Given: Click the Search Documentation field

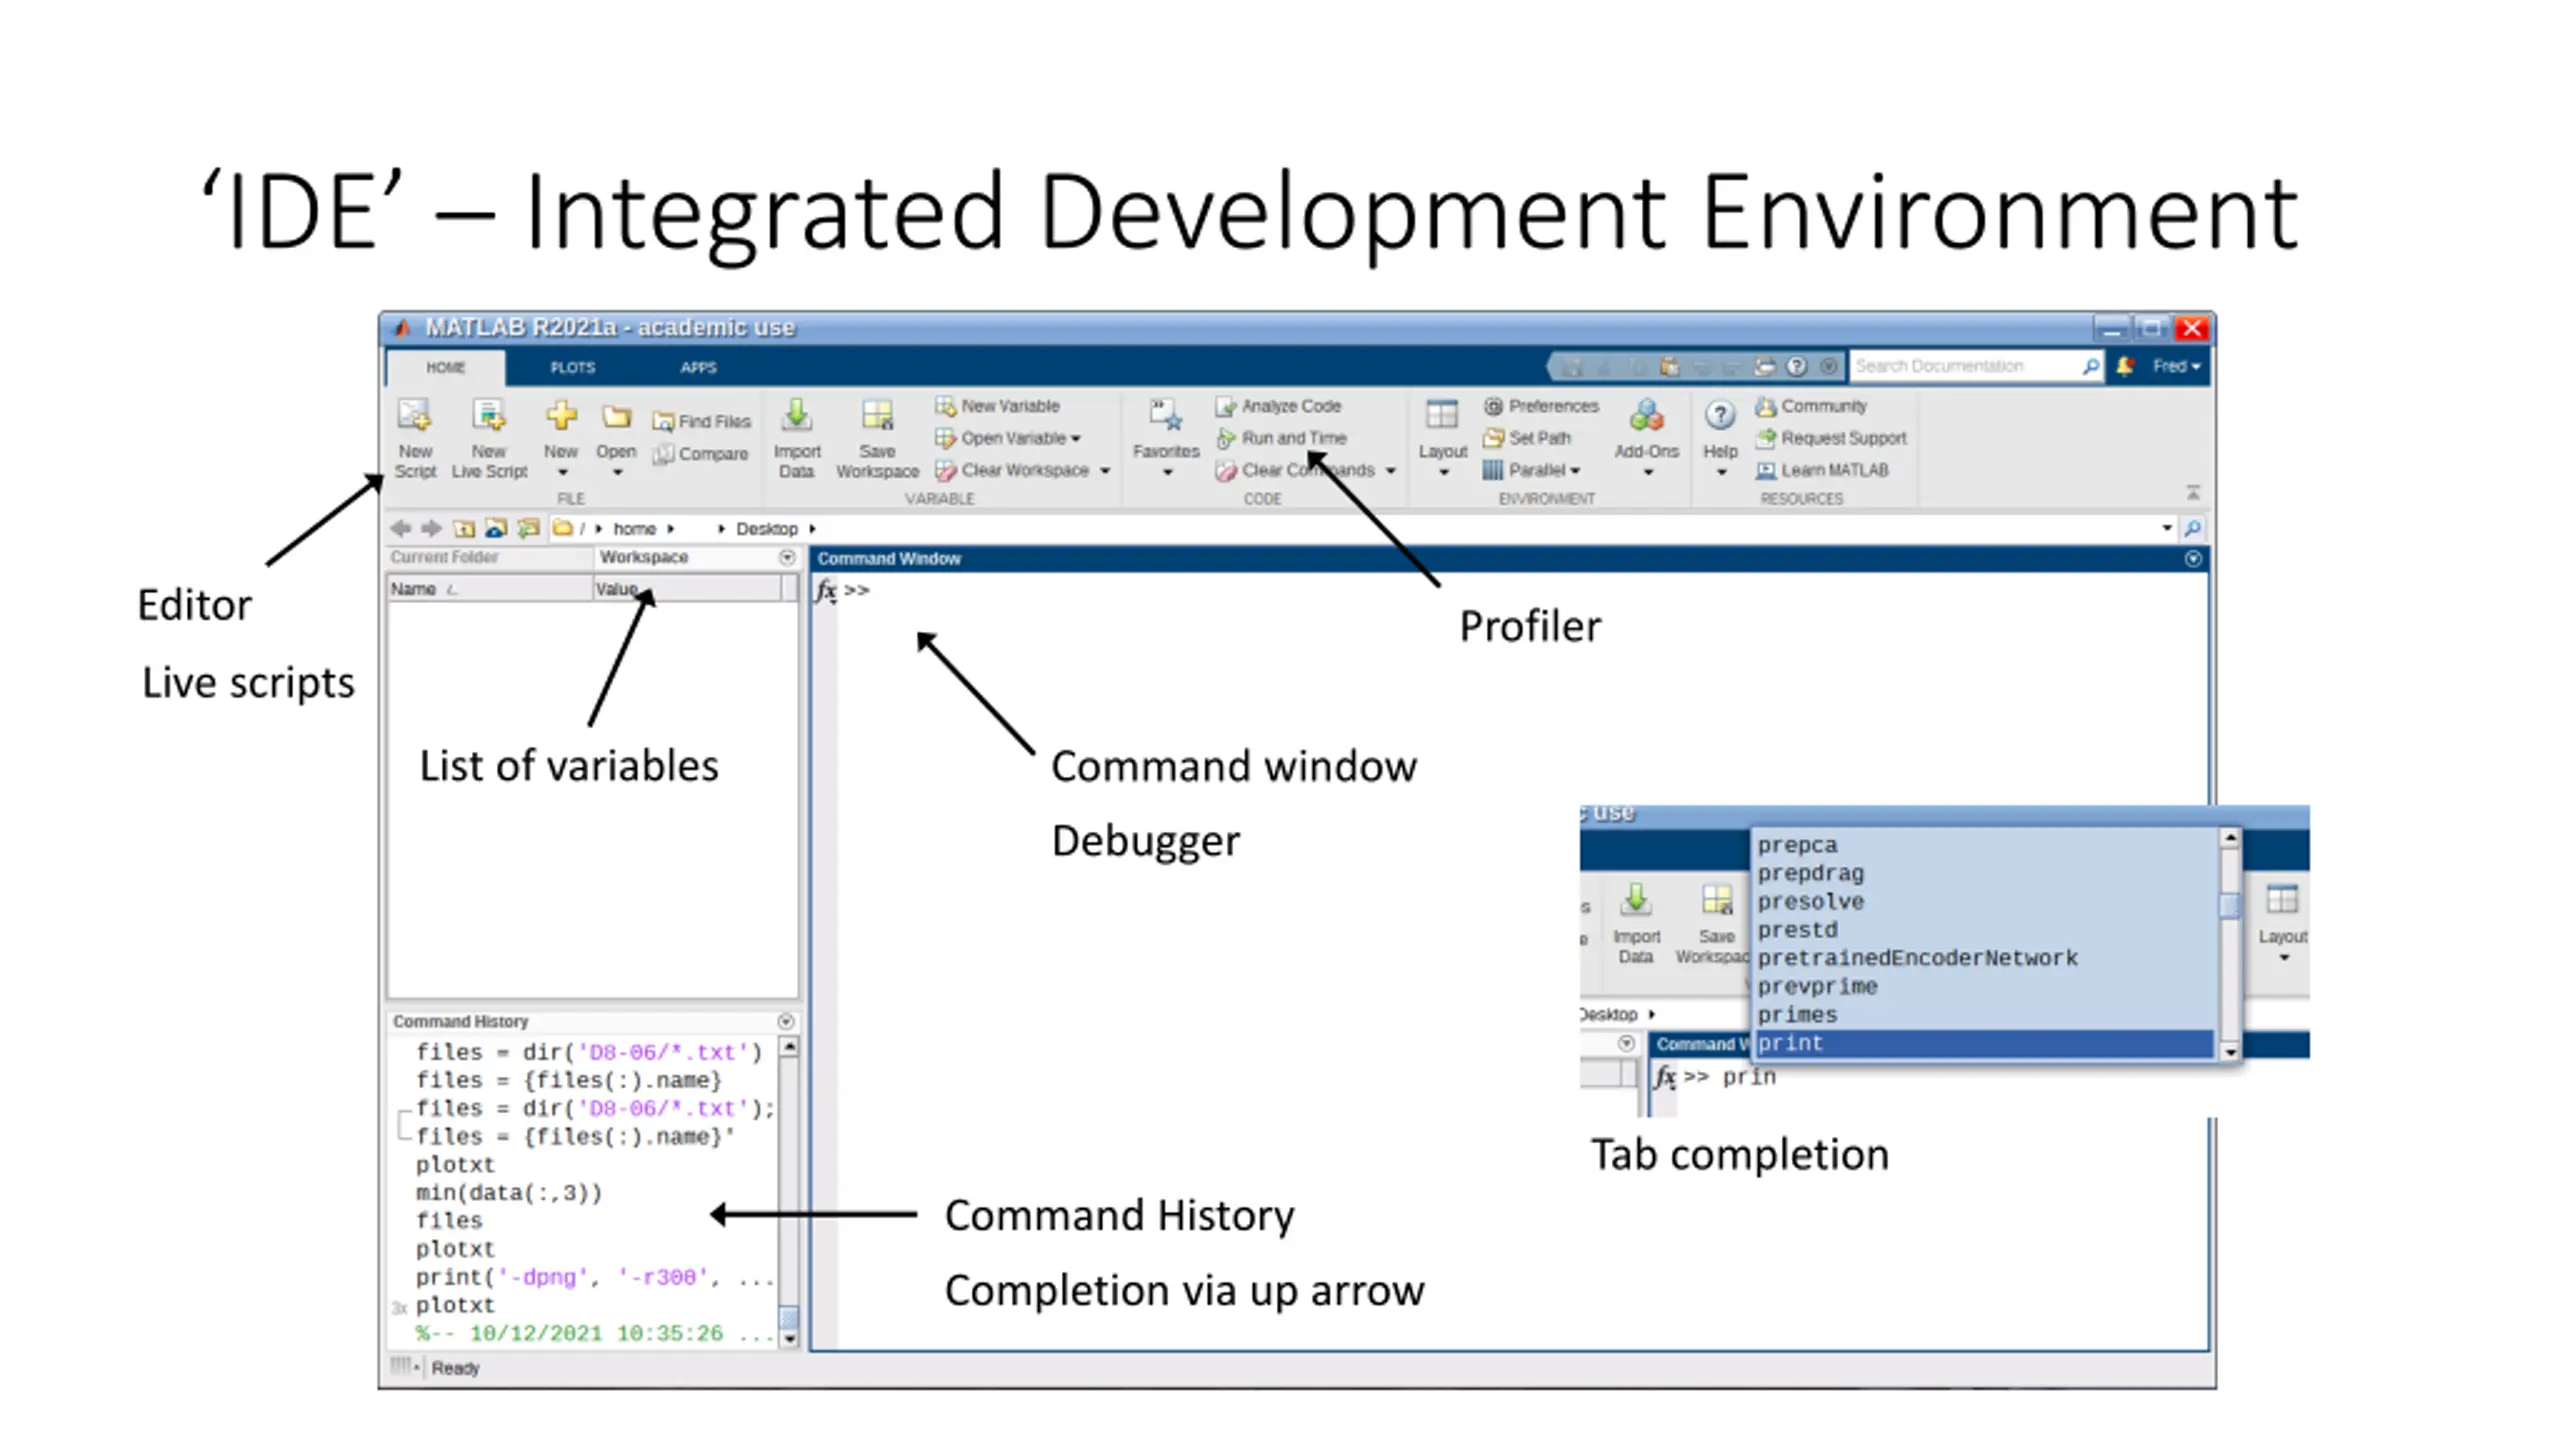Looking at the screenshot, I should pyautogui.click(x=1962, y=366).
